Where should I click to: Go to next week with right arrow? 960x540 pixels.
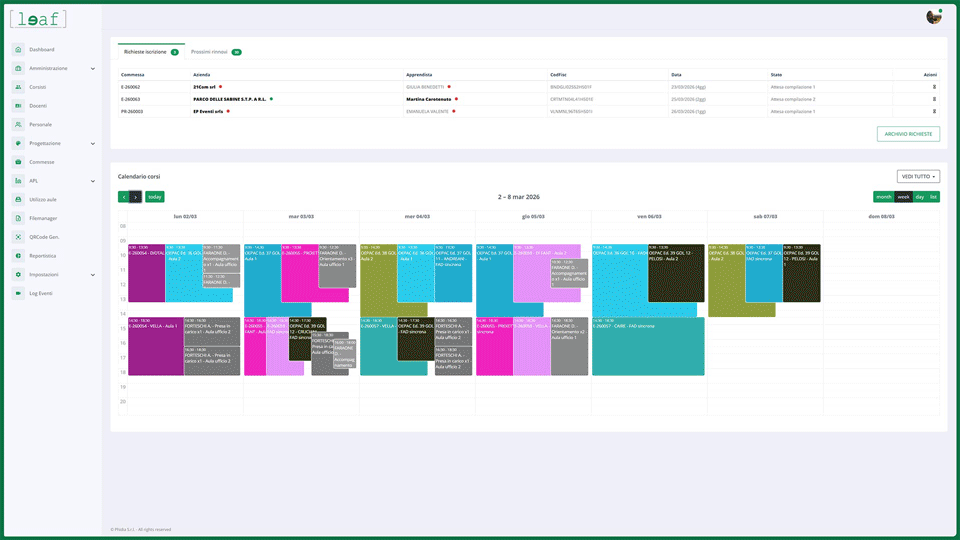tap(136, 197)
